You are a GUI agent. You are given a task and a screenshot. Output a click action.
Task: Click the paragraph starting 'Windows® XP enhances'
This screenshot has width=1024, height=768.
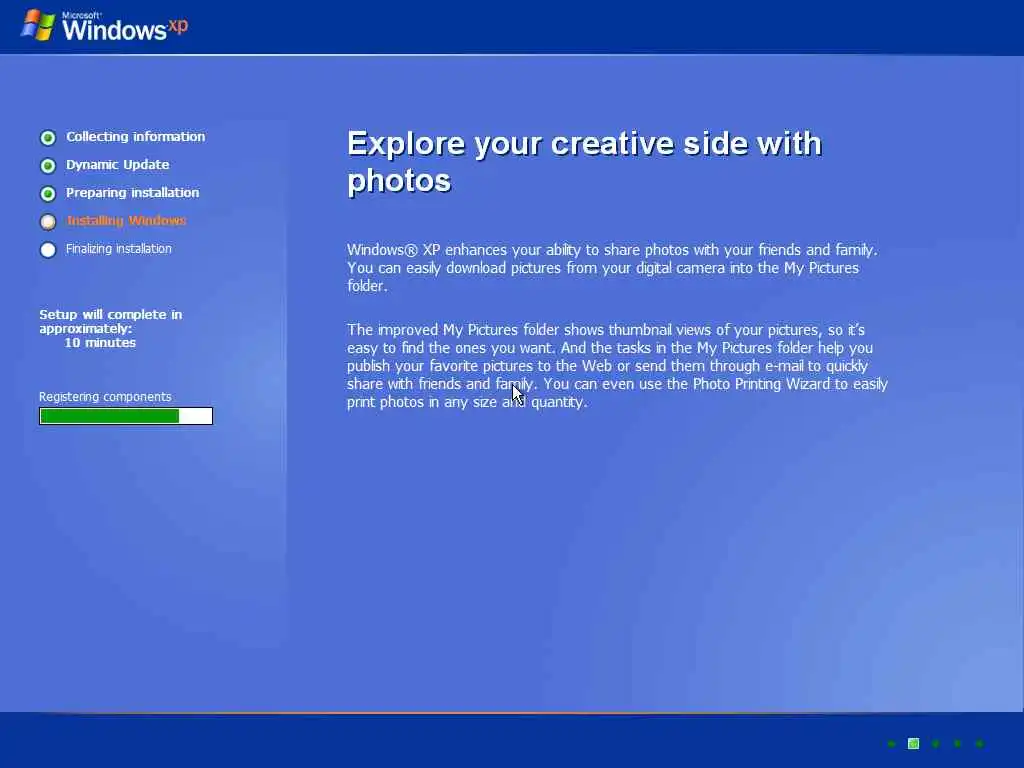tap(613, 268)
